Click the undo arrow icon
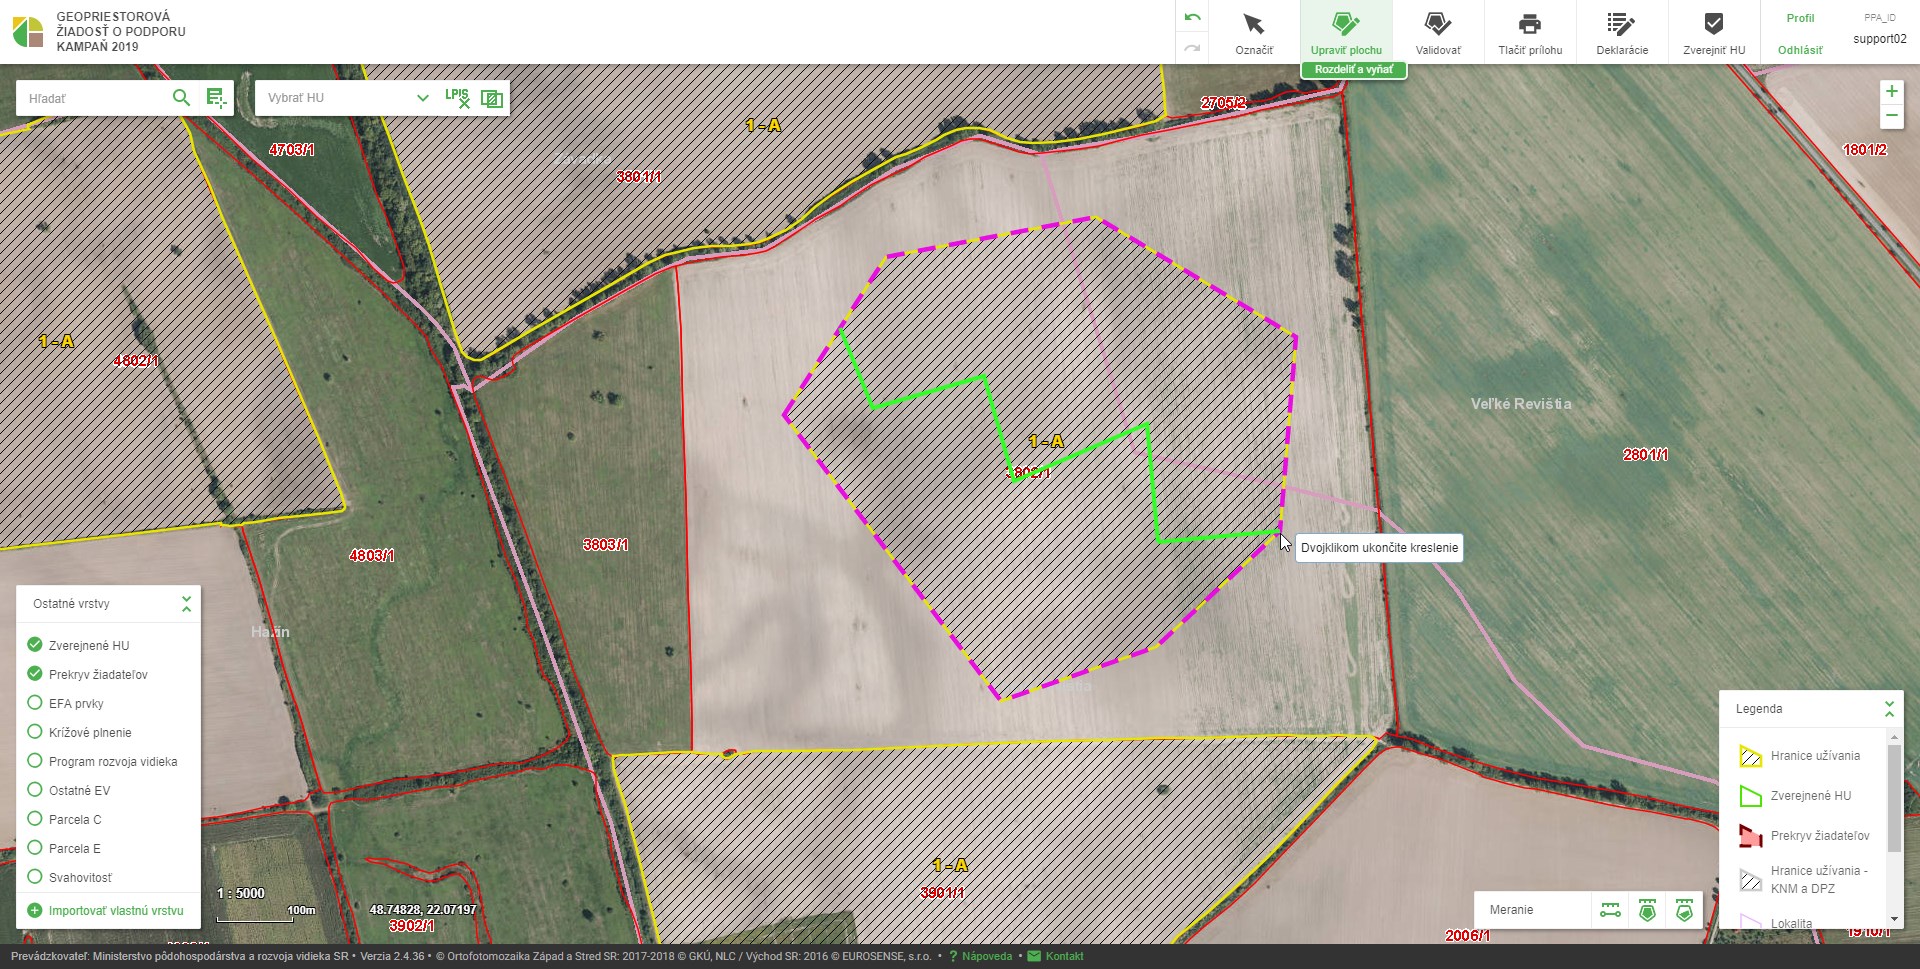1920x969 pixels. click(1192, 18)
